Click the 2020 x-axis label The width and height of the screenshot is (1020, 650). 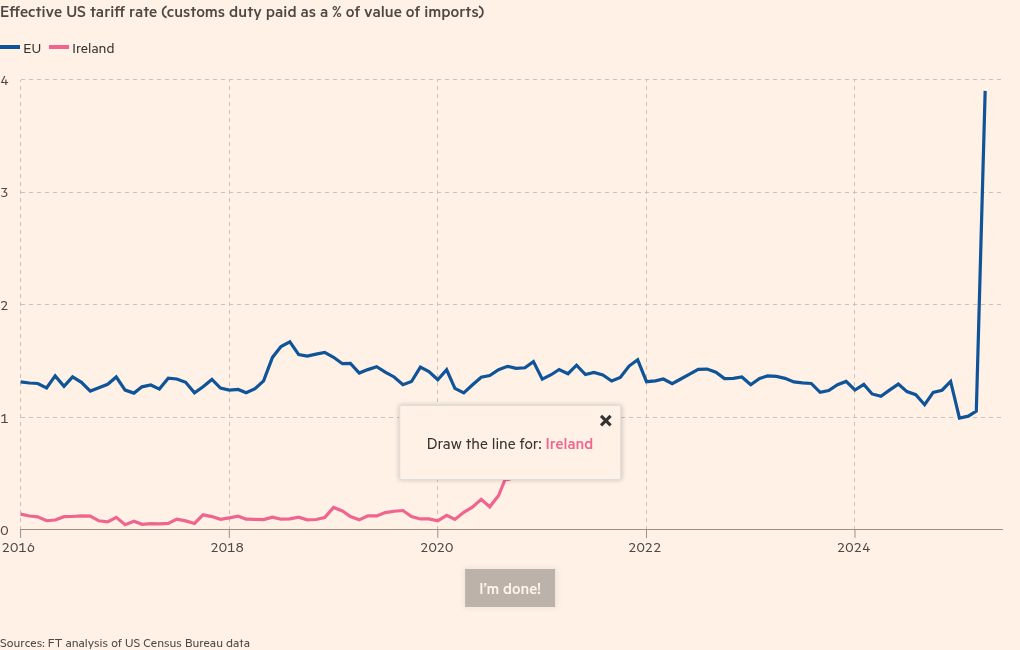436,547
